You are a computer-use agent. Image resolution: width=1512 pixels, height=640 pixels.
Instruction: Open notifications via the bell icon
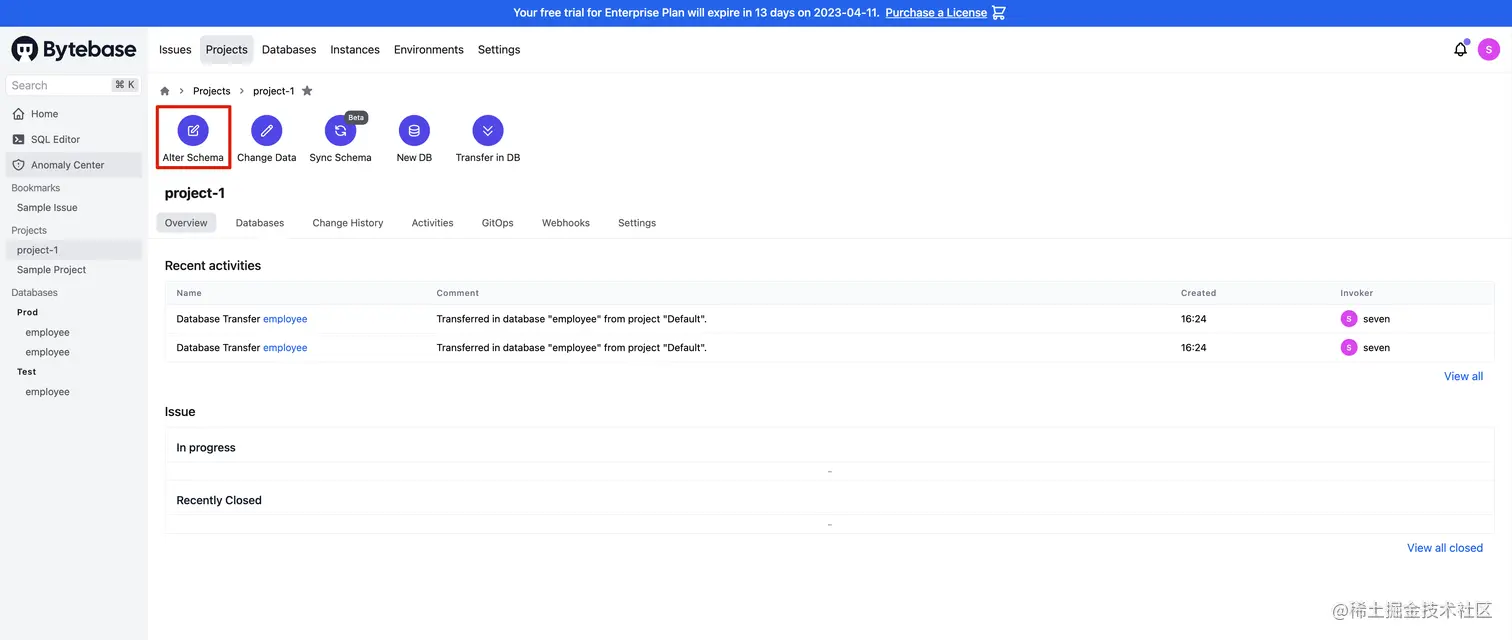point(1460,48)
